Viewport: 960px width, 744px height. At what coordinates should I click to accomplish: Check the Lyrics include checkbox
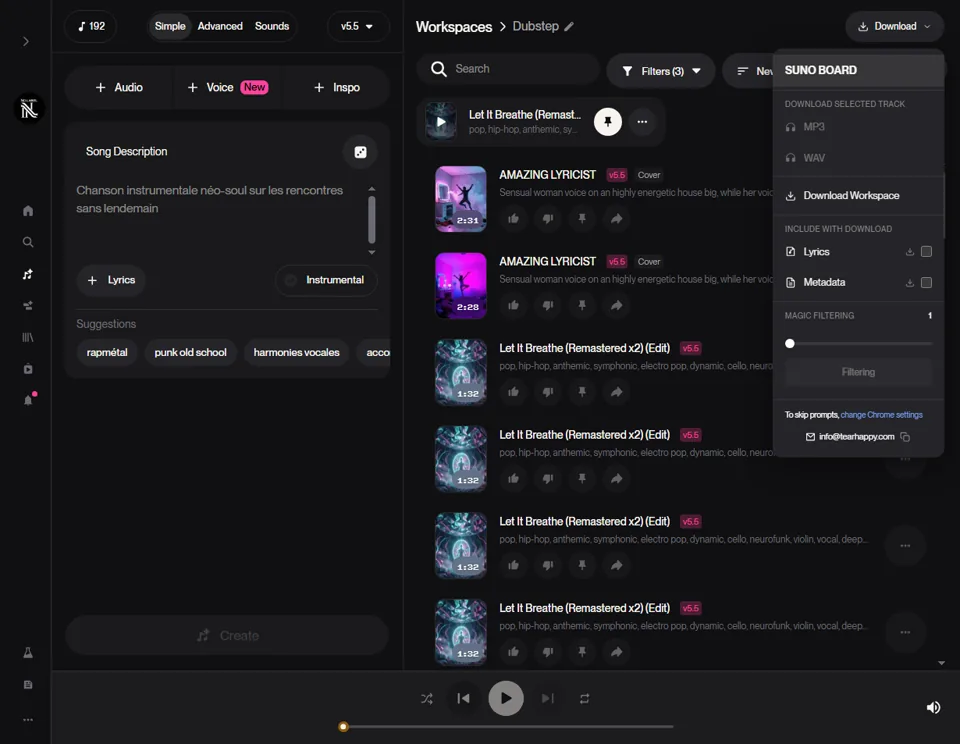coord(926,252)
